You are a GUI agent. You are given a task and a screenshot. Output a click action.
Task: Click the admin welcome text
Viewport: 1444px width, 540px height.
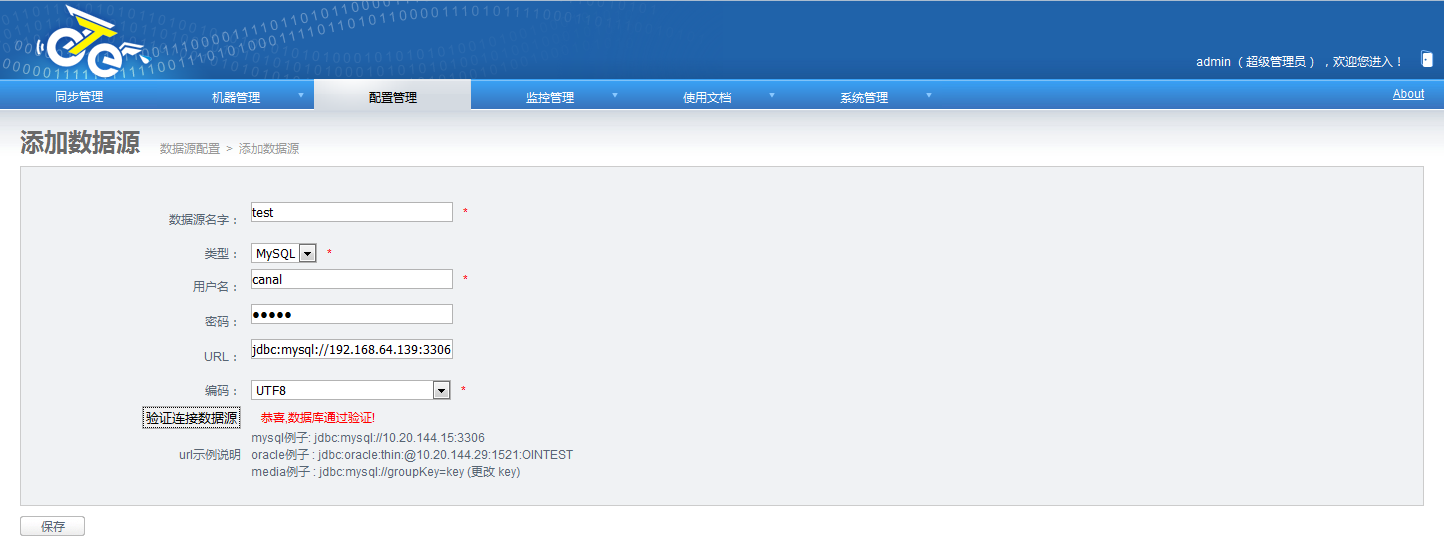1299,61
